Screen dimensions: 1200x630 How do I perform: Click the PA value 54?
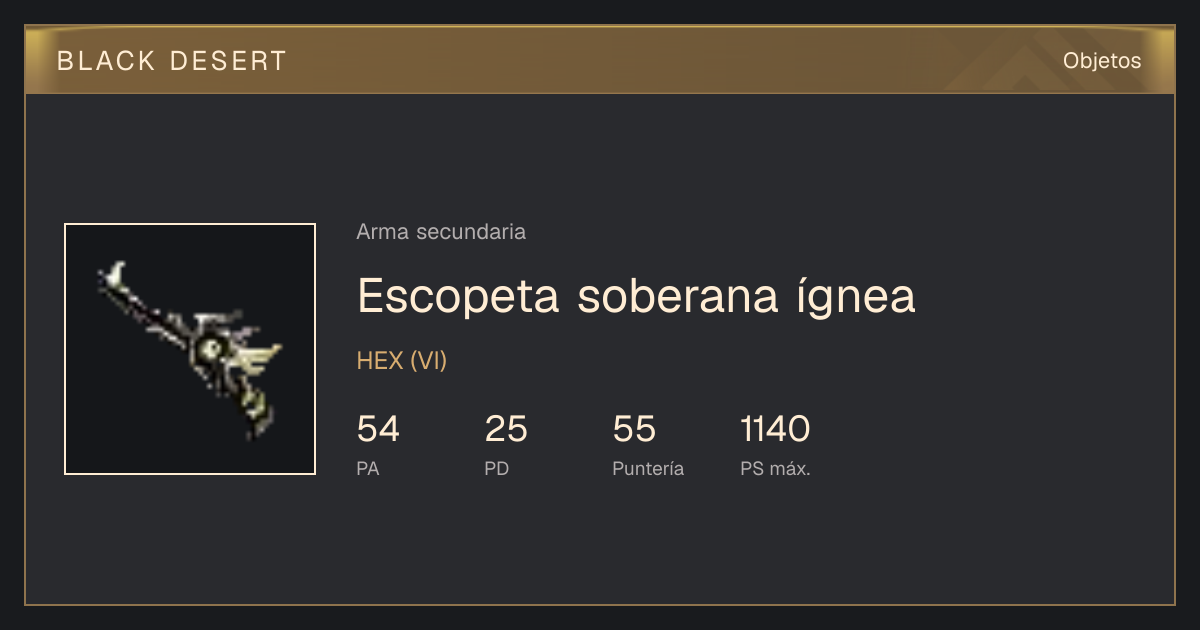[378, 429]
